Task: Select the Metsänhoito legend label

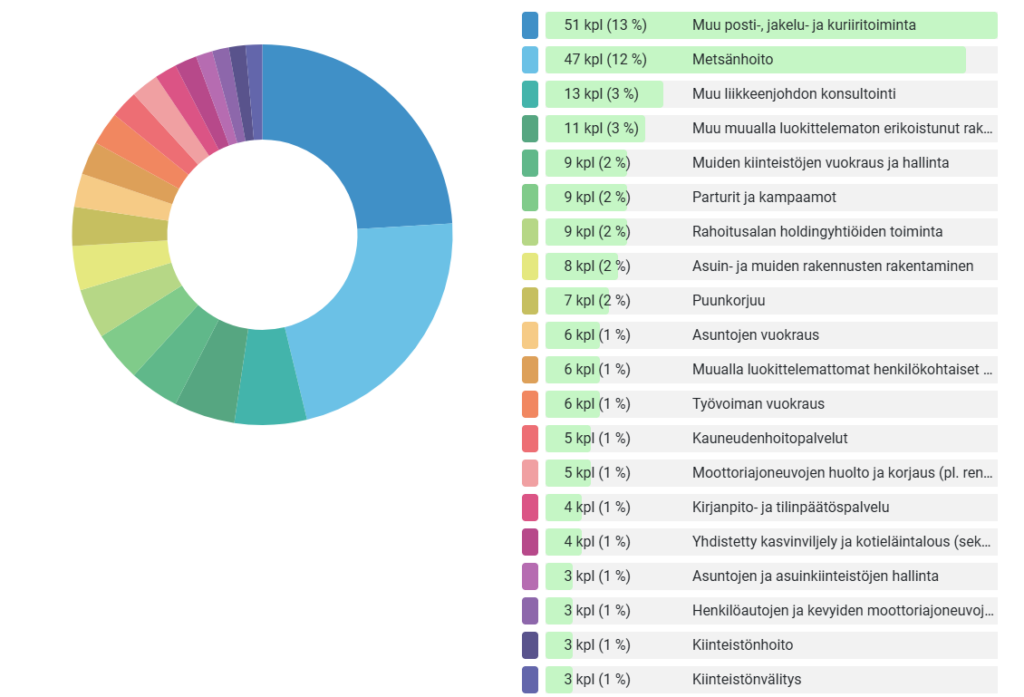Action: tap(732, 60)
